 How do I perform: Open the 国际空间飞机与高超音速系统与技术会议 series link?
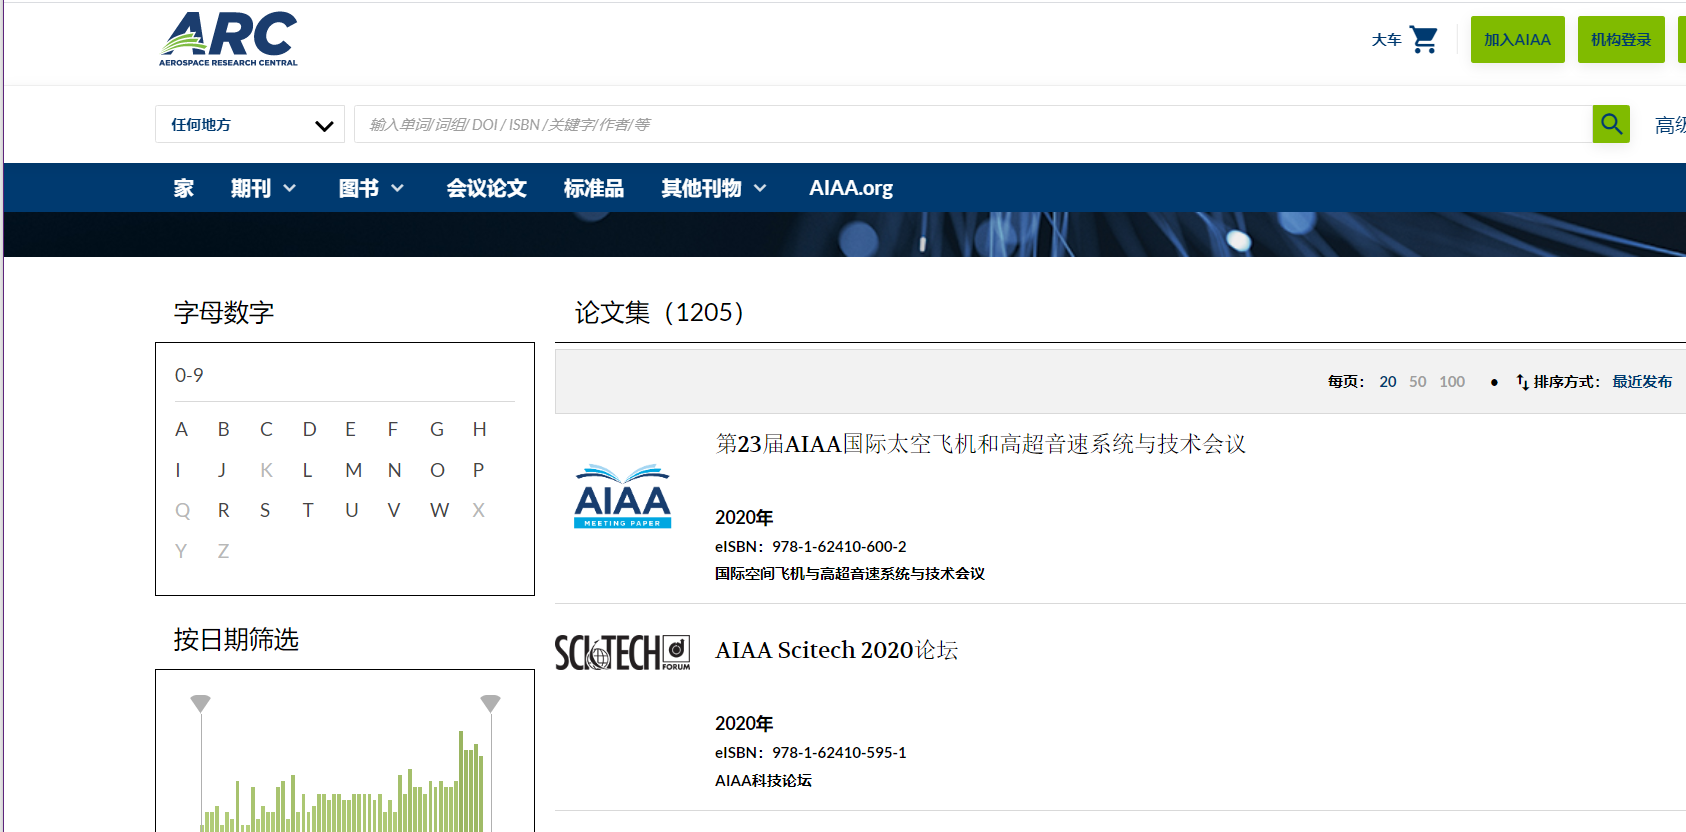(850, 574)
